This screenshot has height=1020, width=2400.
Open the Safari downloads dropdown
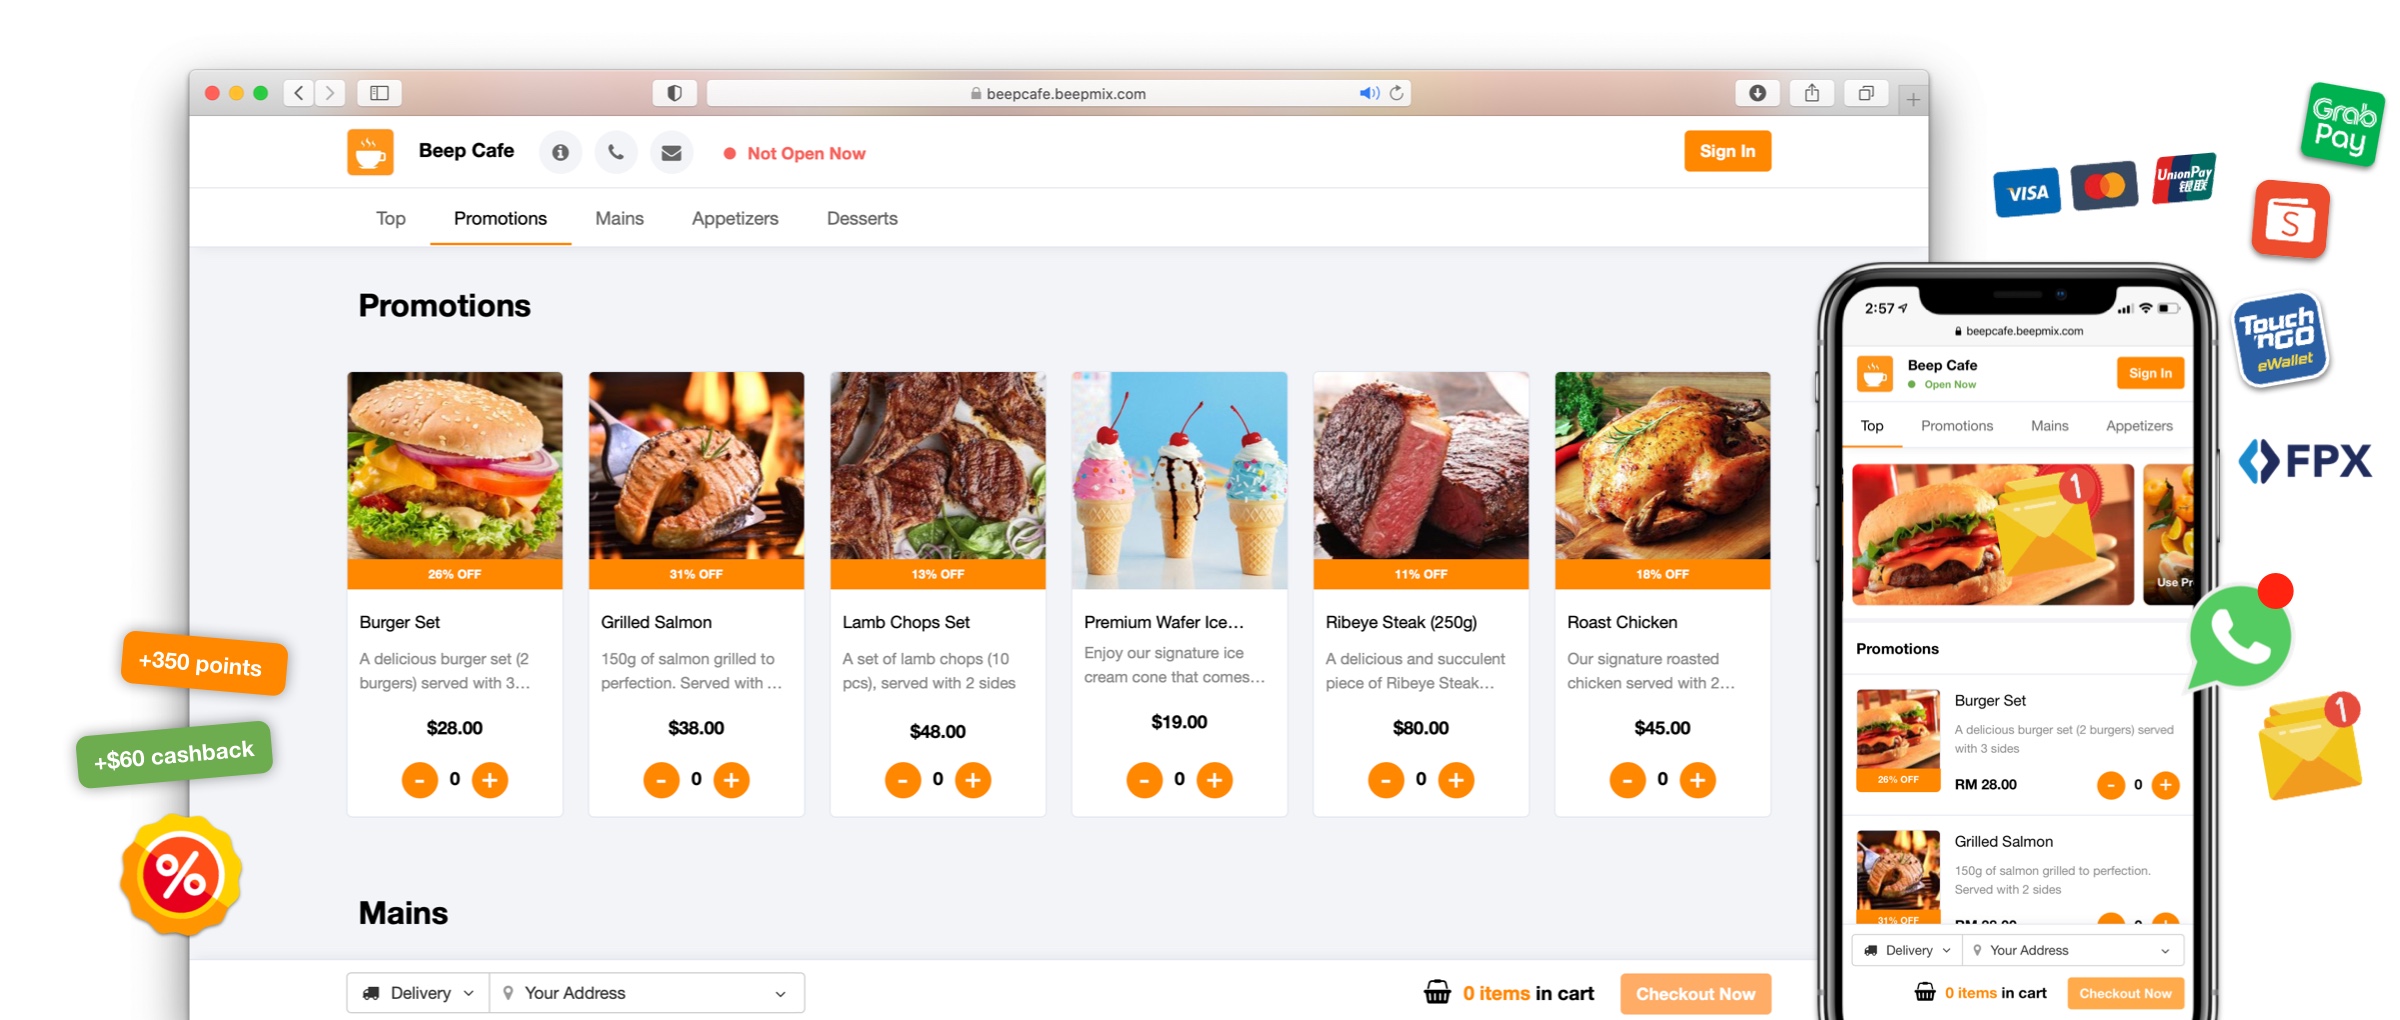(1757, 92)
